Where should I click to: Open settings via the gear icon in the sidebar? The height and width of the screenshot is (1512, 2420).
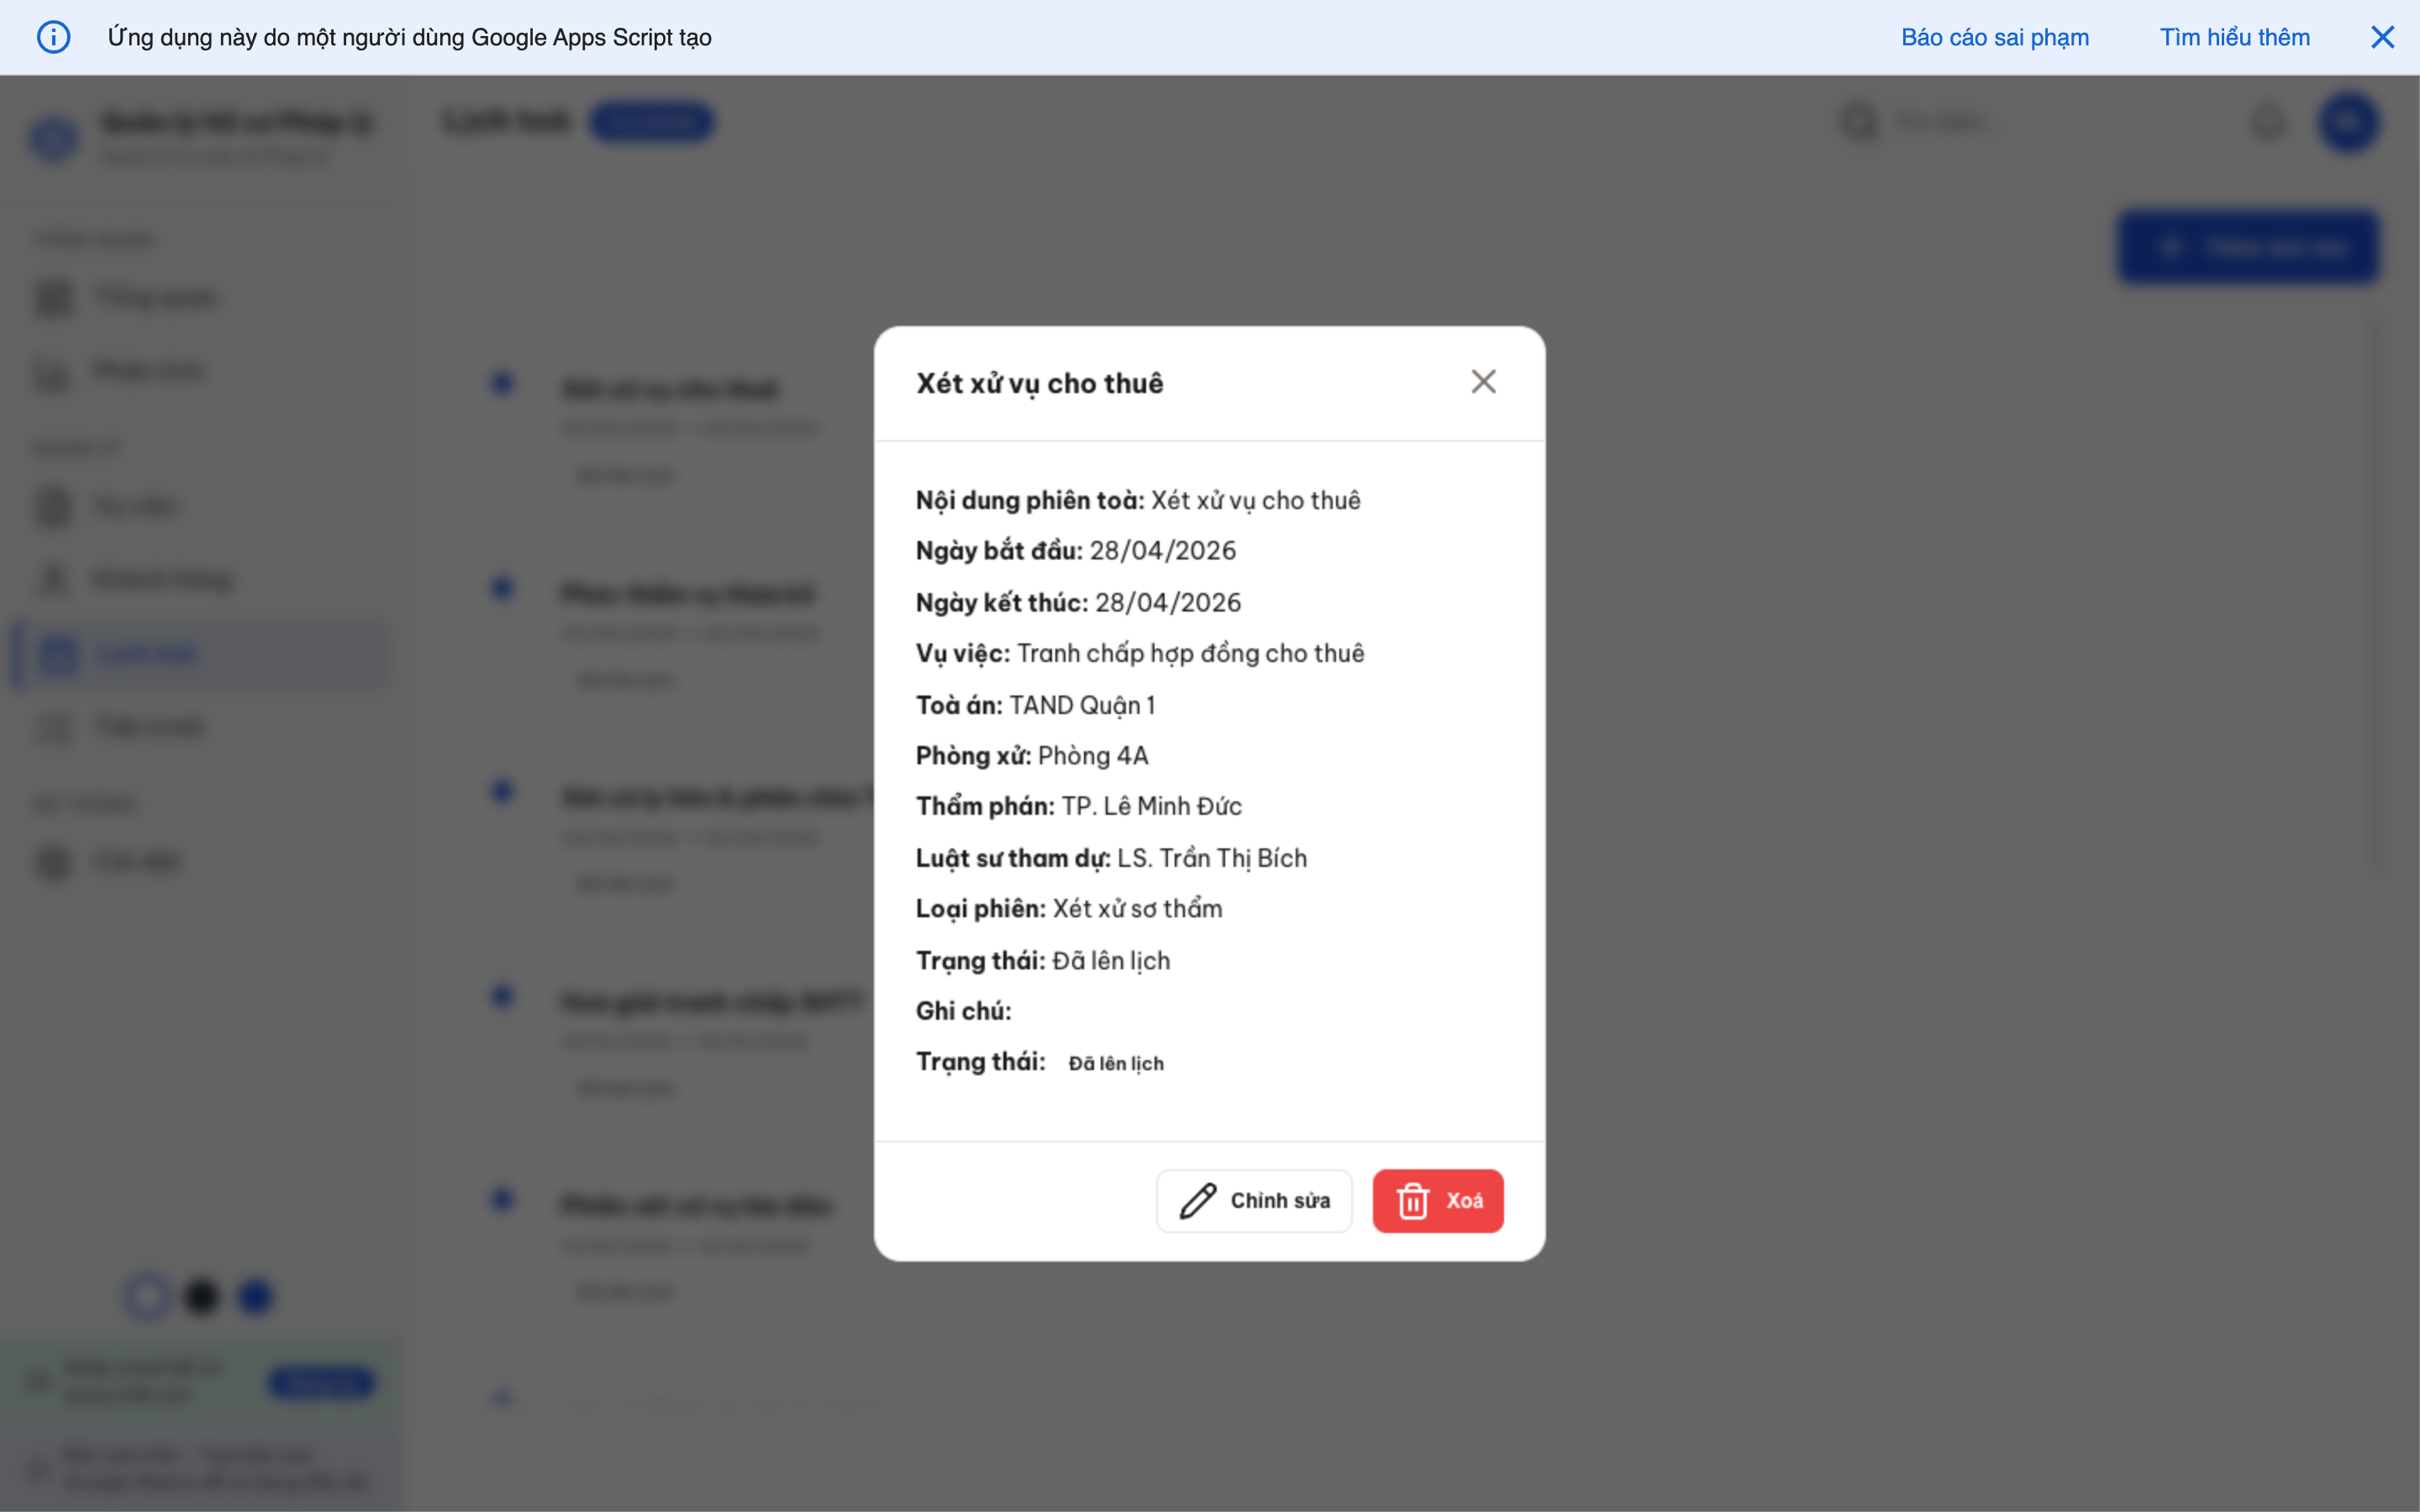[x=53, y=861]
